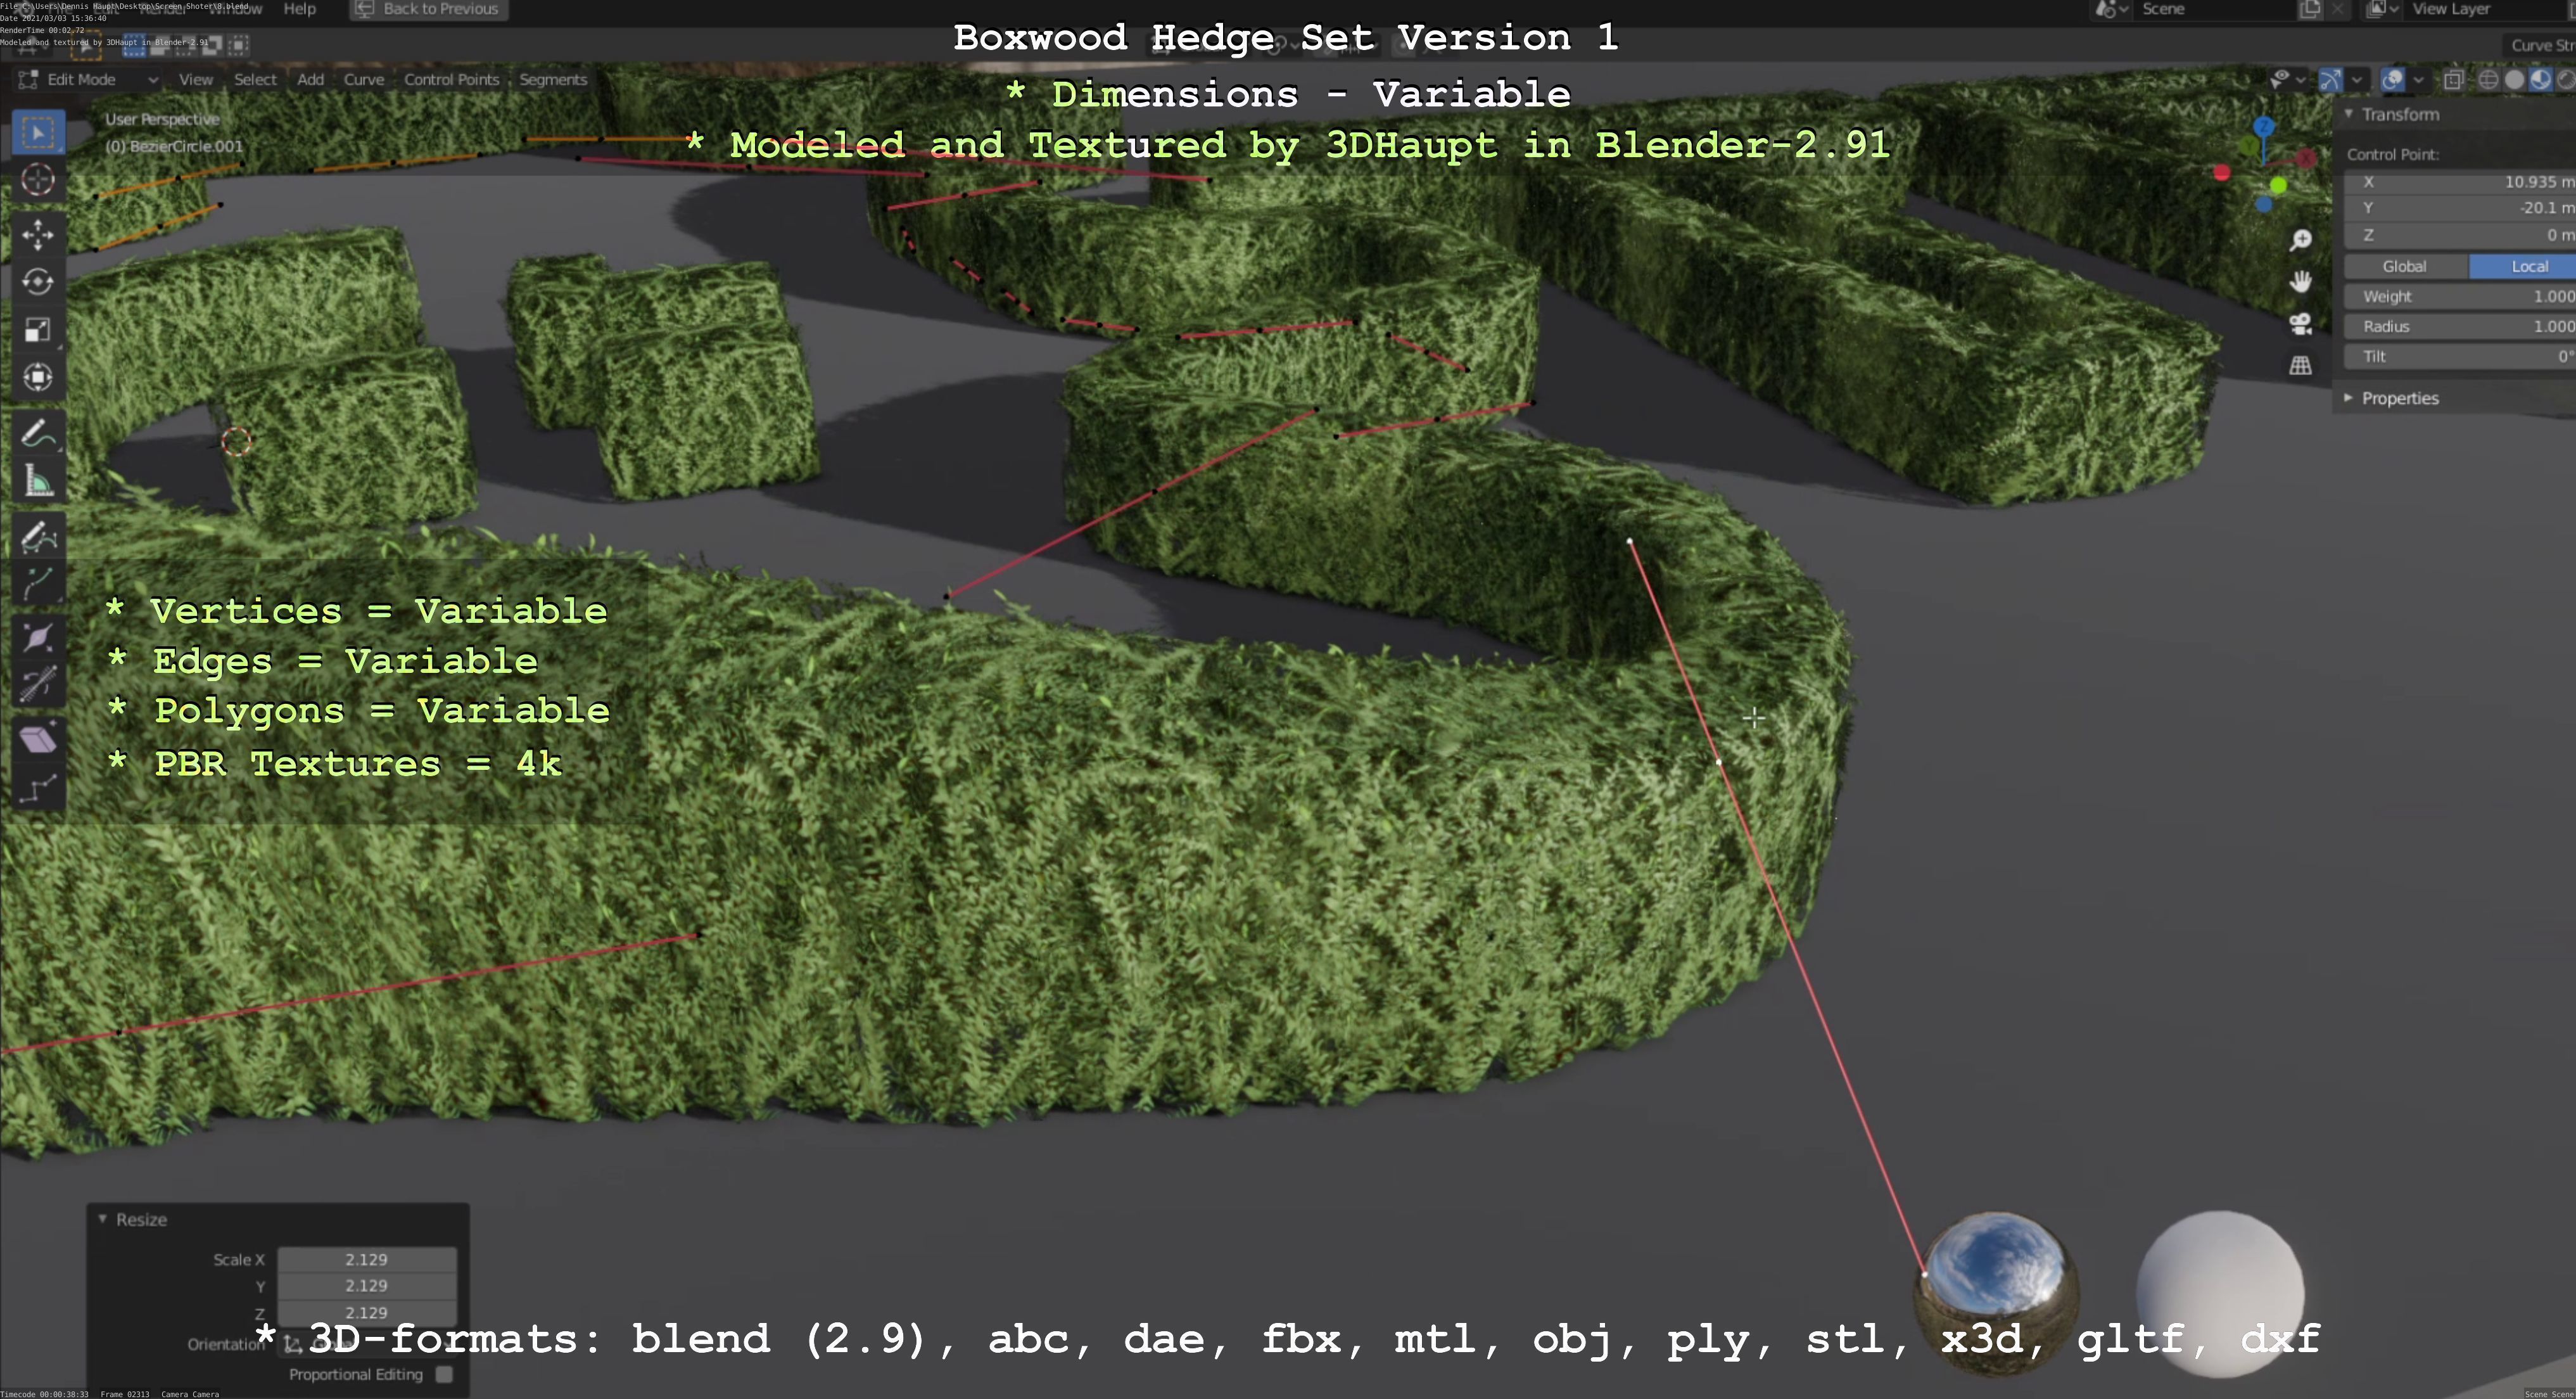2576x1399 pixels.
Task: Pick the Transform tool
Action: (x=38, y=377)
